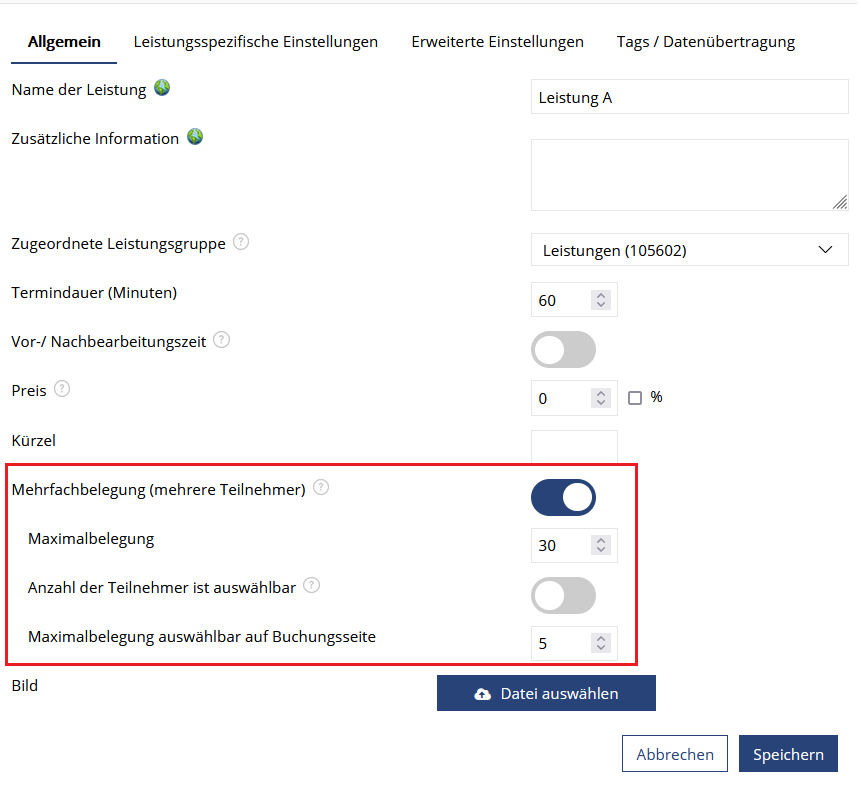Open help icon for Vor-/ Nachbearbeitungszeit
The image size is (861, 785).
pos(221,340)
